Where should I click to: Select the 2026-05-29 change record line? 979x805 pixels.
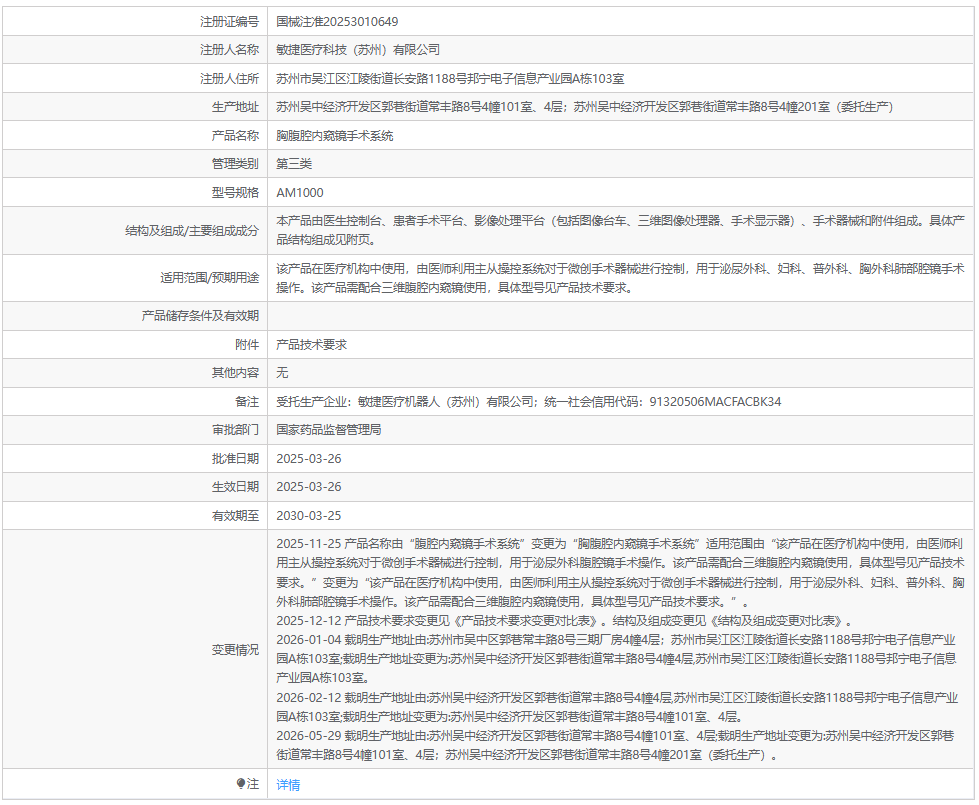(x=616, y=746)
